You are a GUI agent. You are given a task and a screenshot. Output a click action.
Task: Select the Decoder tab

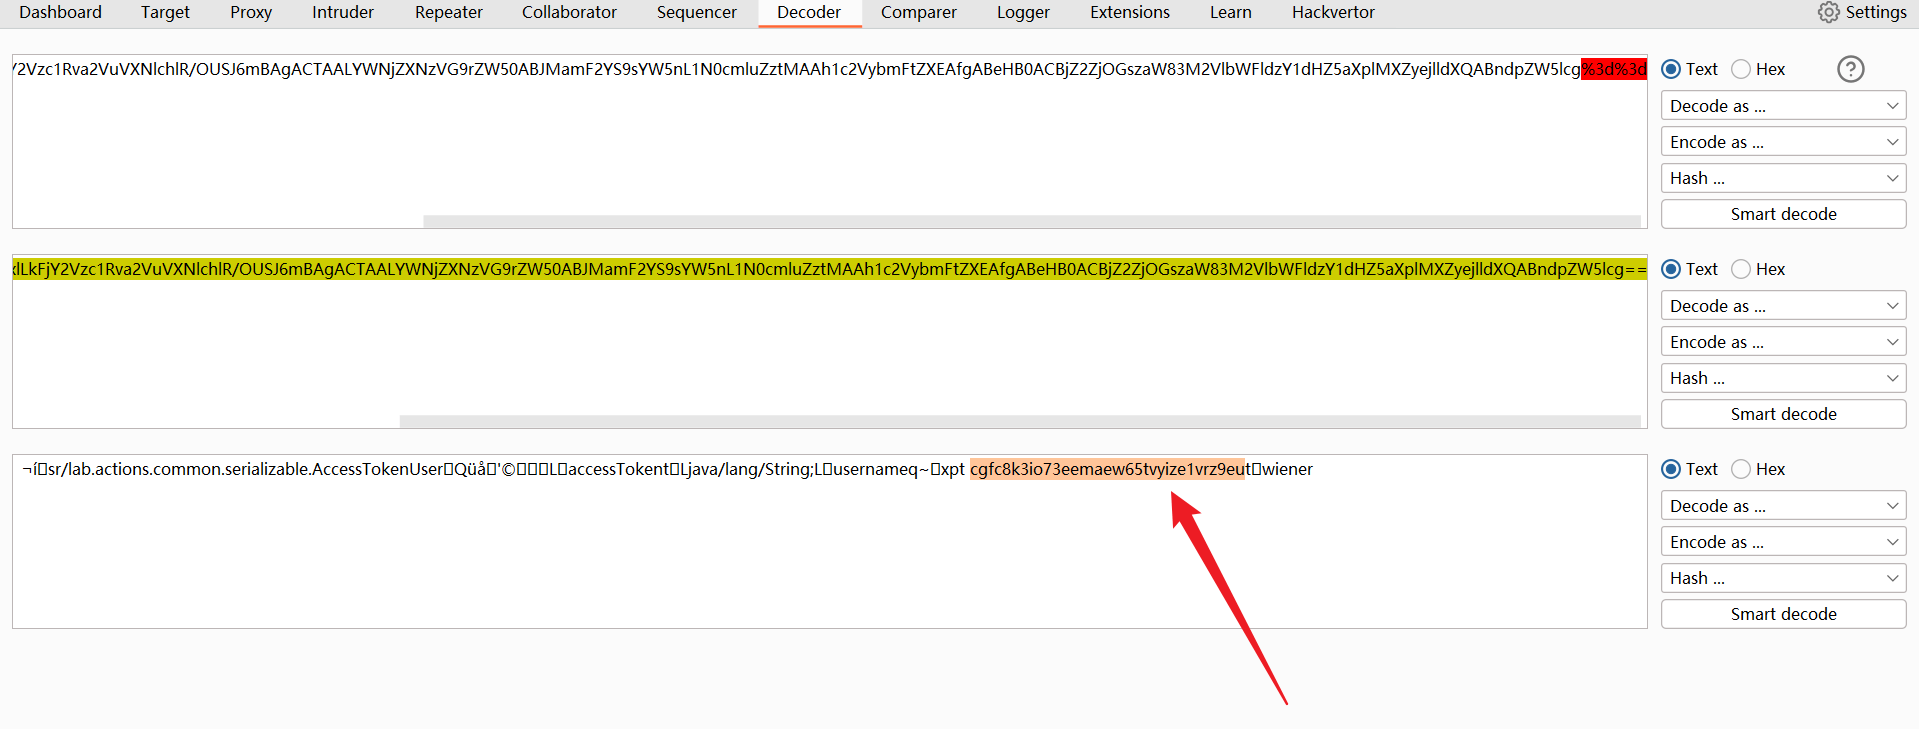point(809,12)
